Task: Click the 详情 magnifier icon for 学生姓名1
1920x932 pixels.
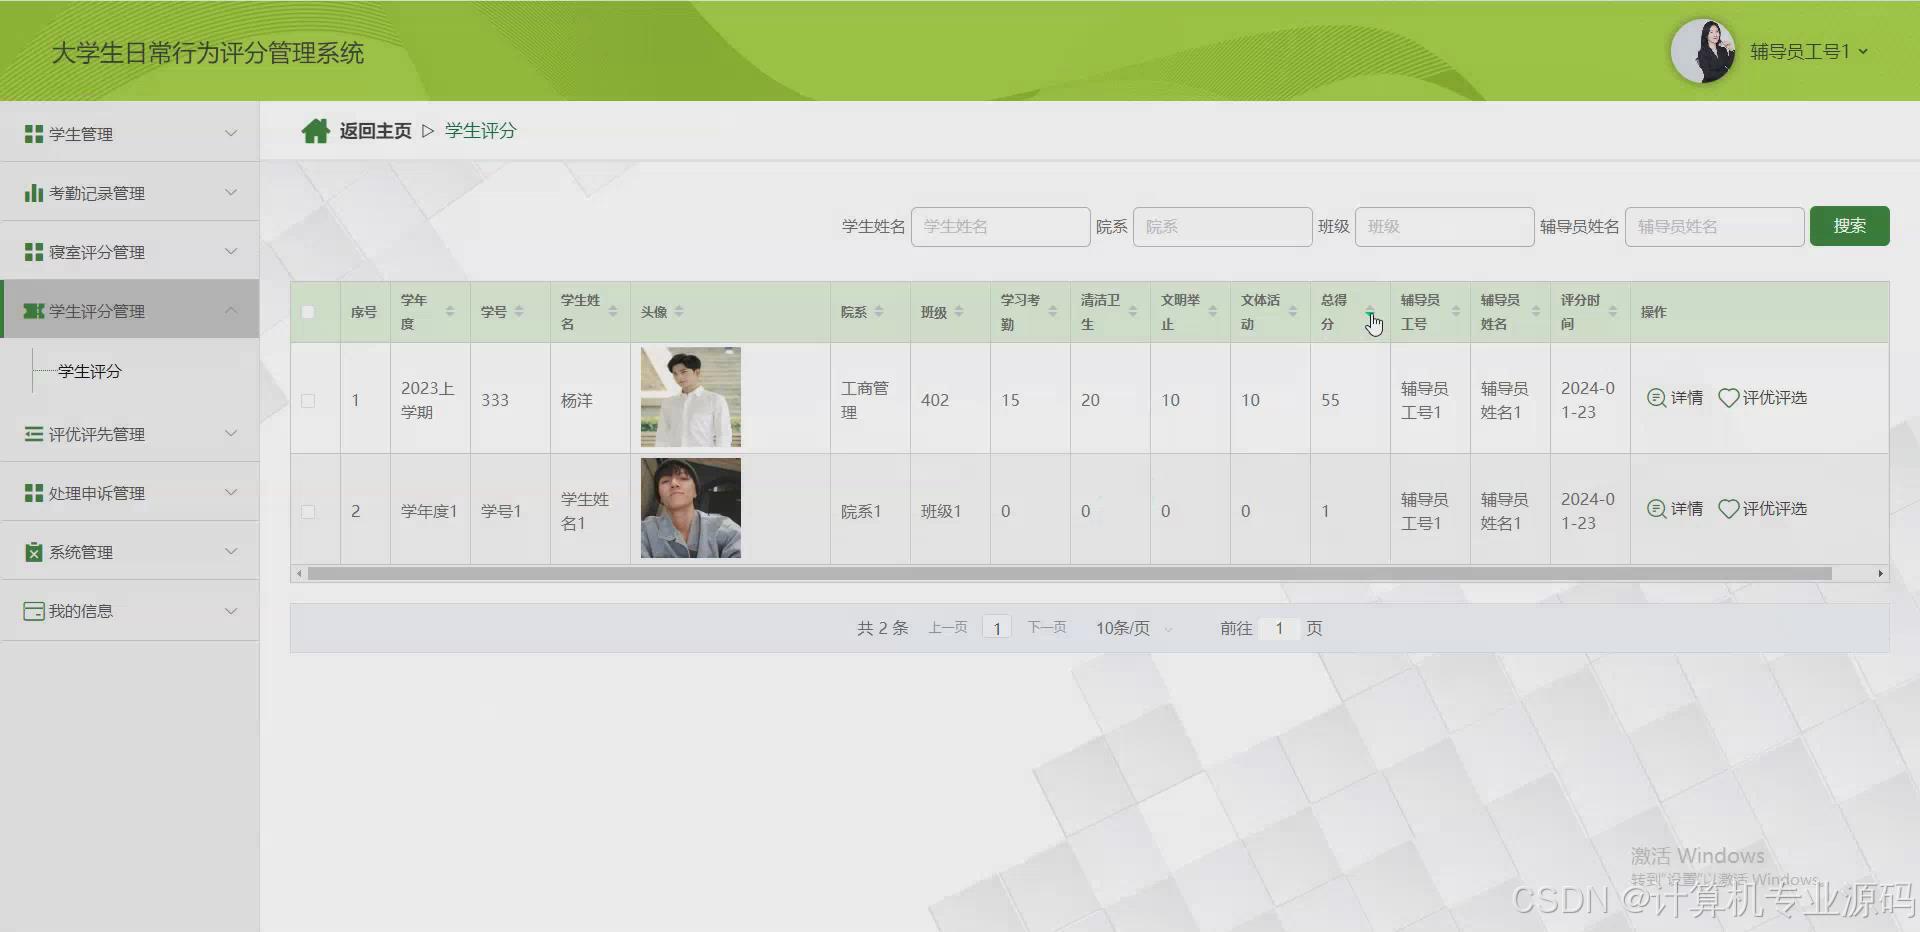Action: [1656, 509]
